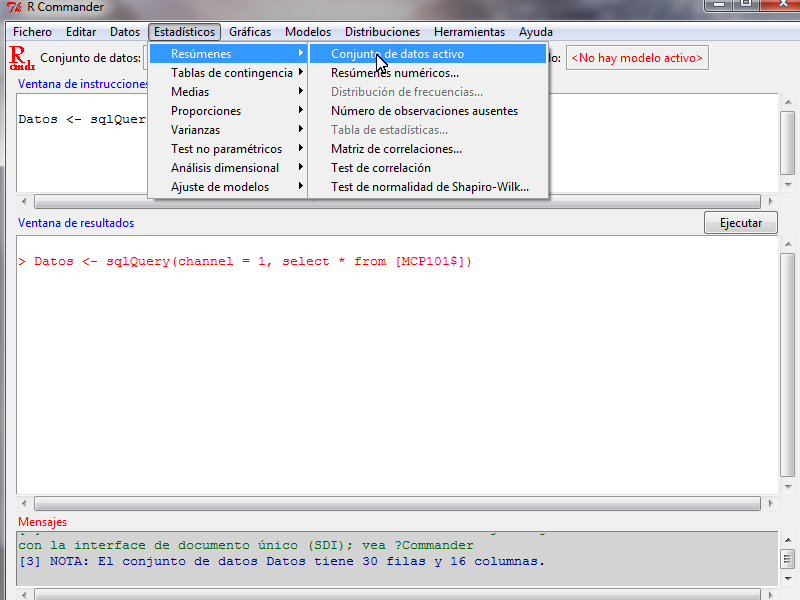Open the Datos menu

coord(124,32)
